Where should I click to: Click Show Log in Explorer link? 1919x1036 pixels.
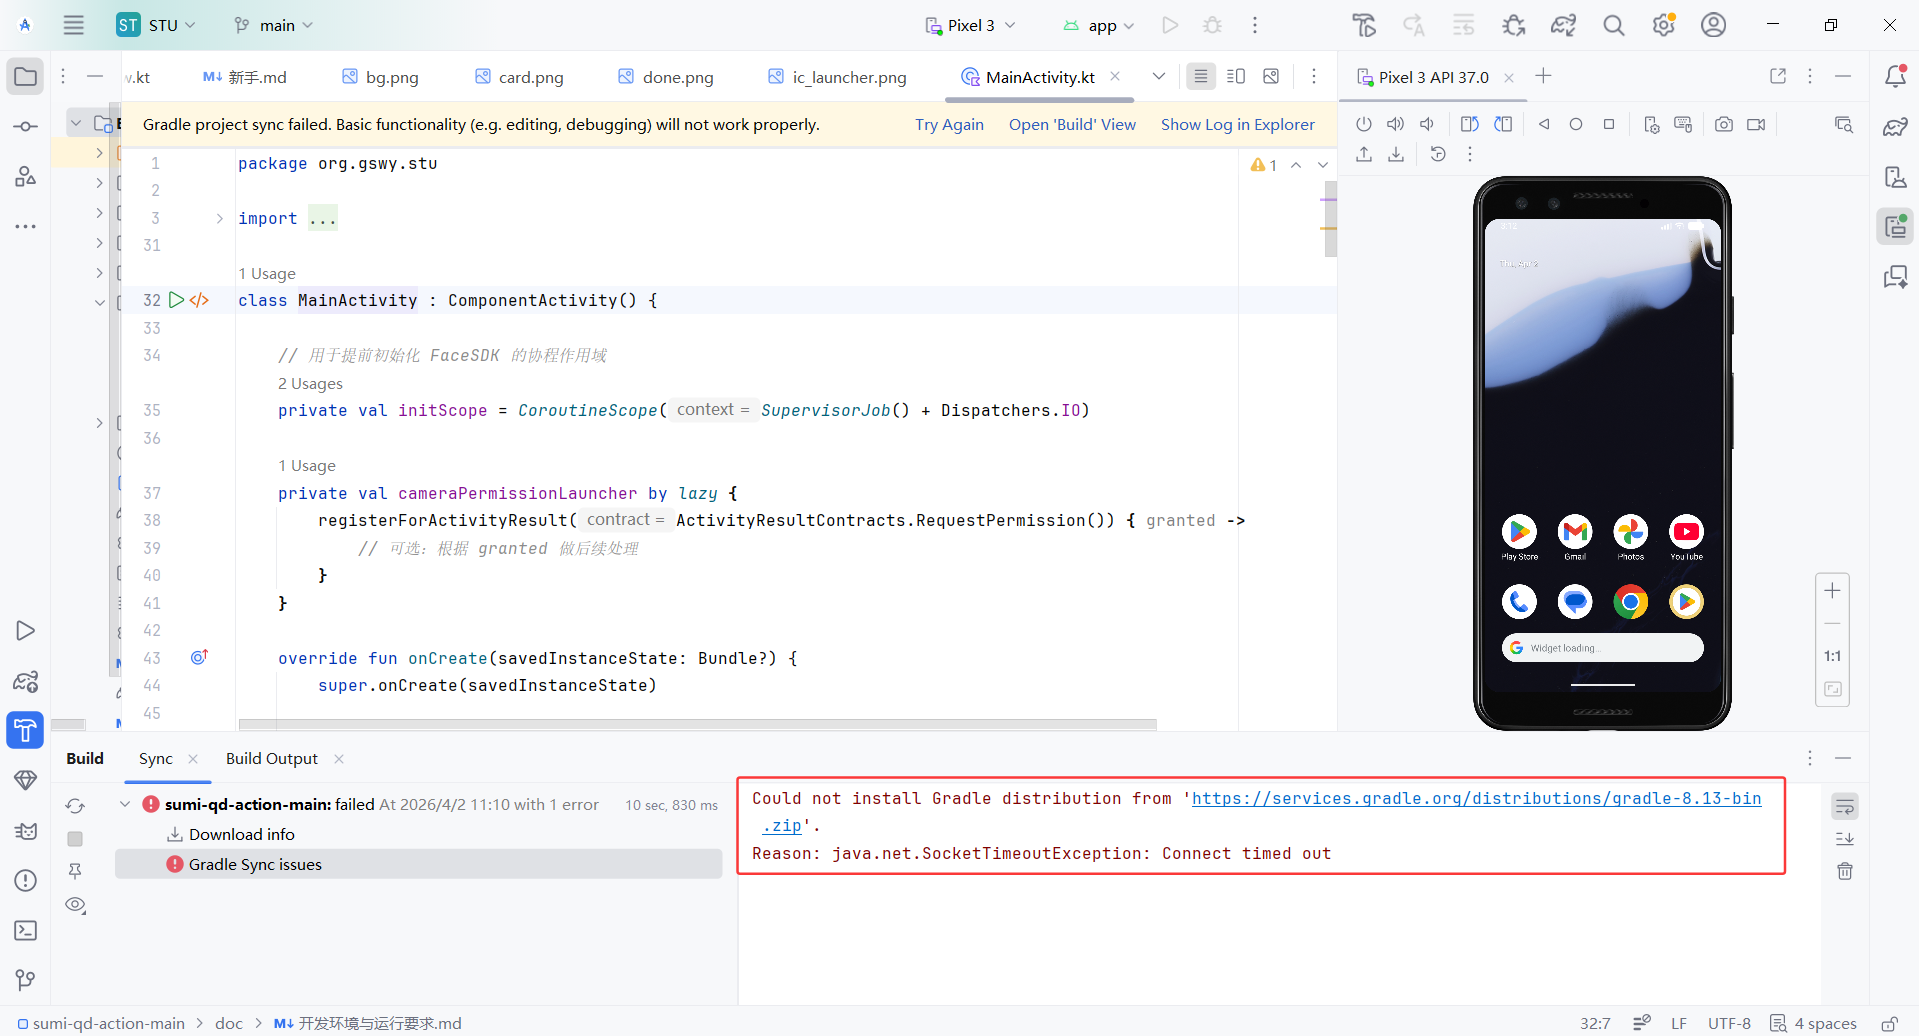coord(1238,124)
